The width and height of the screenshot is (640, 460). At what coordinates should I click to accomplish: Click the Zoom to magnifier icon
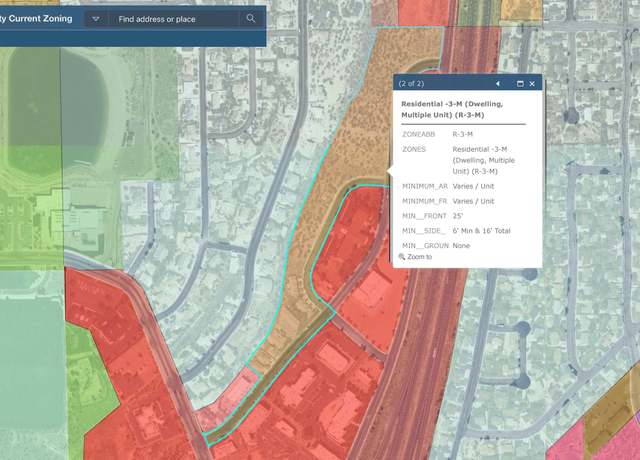pos(402,257)
